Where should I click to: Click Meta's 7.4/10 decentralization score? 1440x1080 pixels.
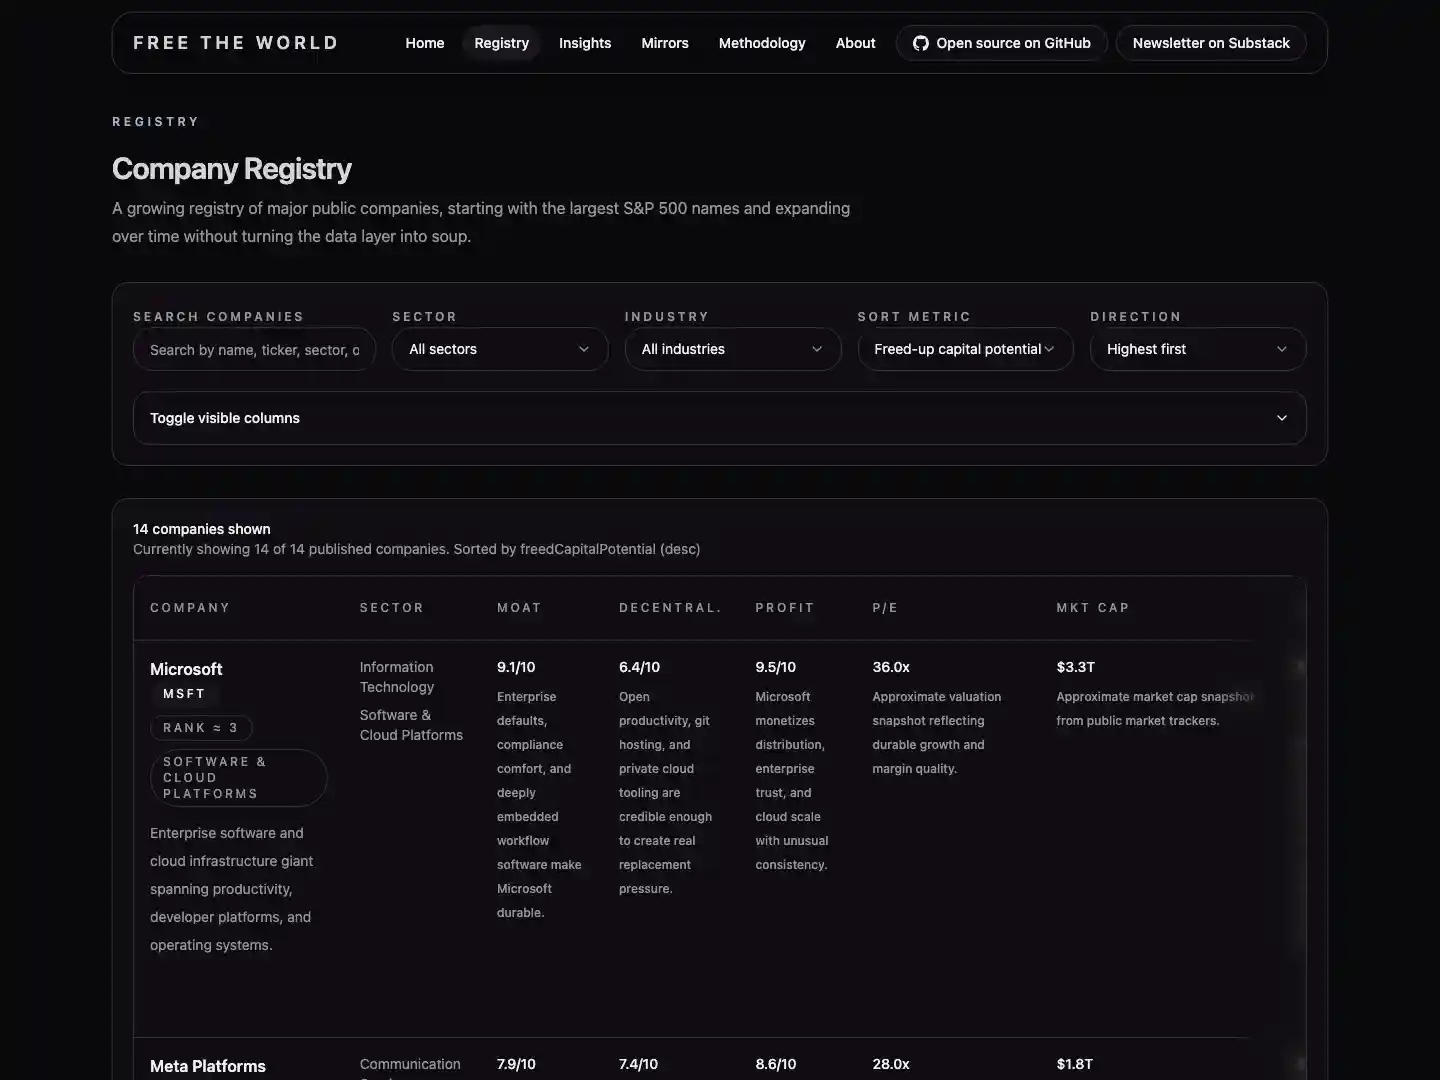[x=638, y=1064]
